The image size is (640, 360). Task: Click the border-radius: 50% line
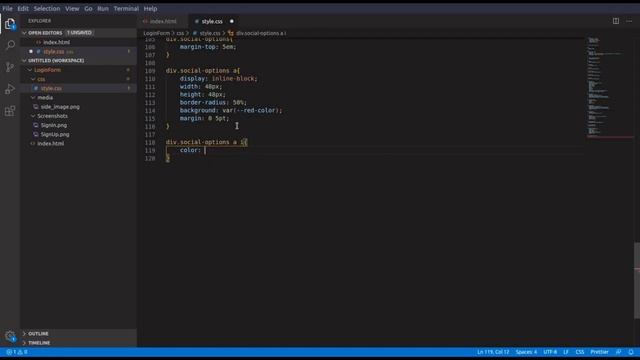pos(213,102)
